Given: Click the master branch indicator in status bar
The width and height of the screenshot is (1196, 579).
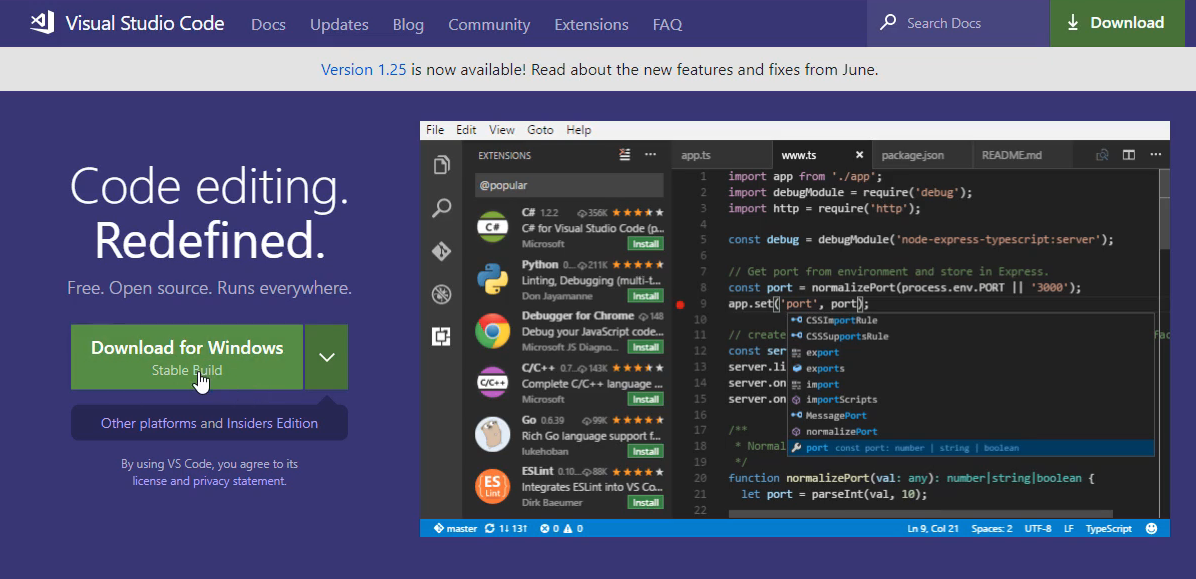Looking at the screenshot, I should pyautogui.click(x=455, y=528).
